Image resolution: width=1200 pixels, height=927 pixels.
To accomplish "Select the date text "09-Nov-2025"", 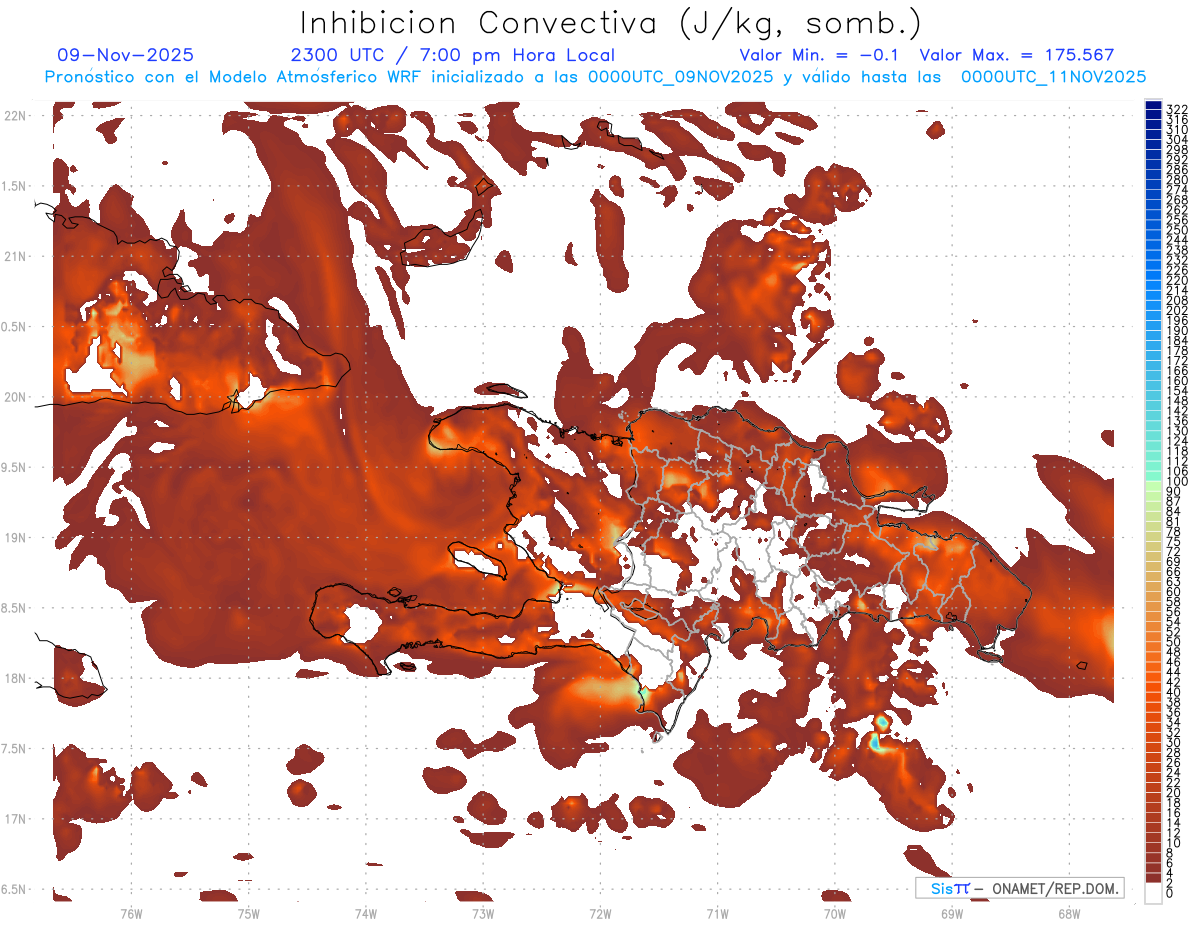I will 126,55.
